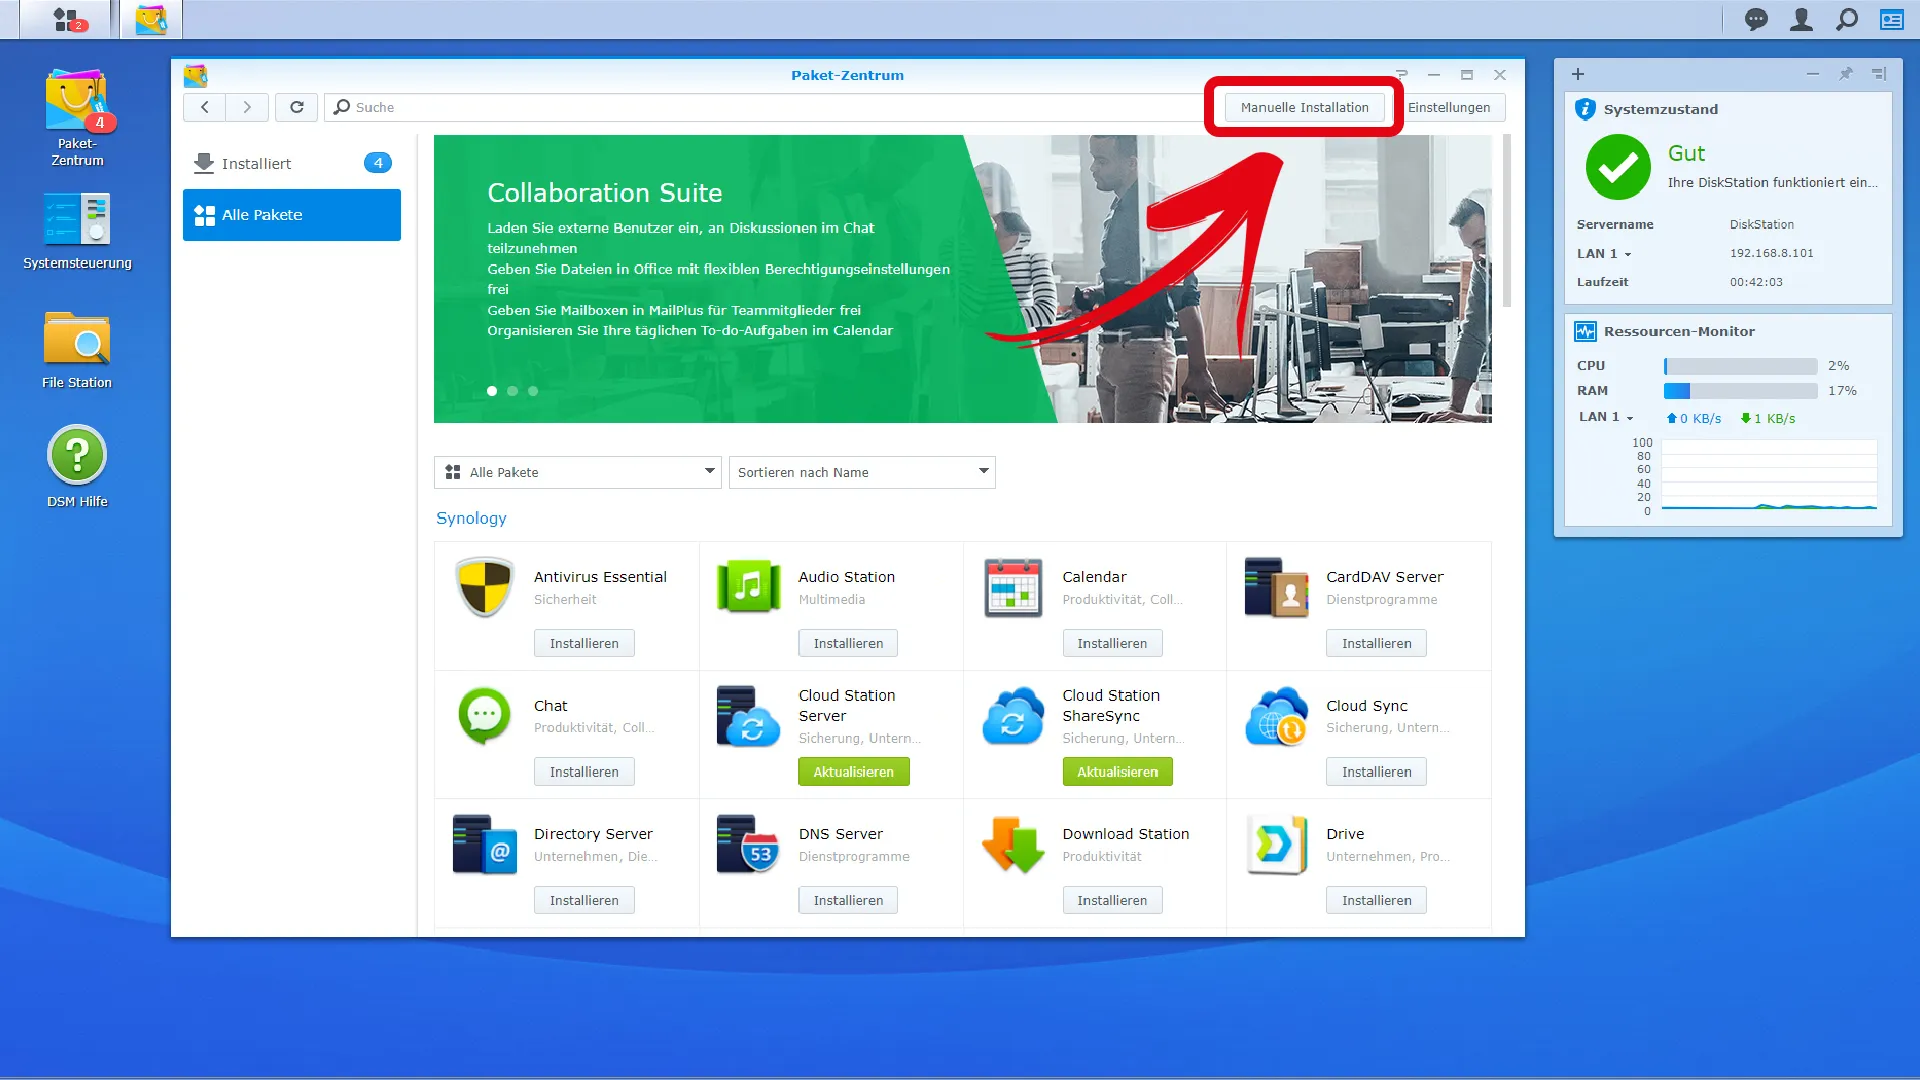1920x1080 pixels.
Task: Install Cloud Sync package
Action: coord(1376,772)
